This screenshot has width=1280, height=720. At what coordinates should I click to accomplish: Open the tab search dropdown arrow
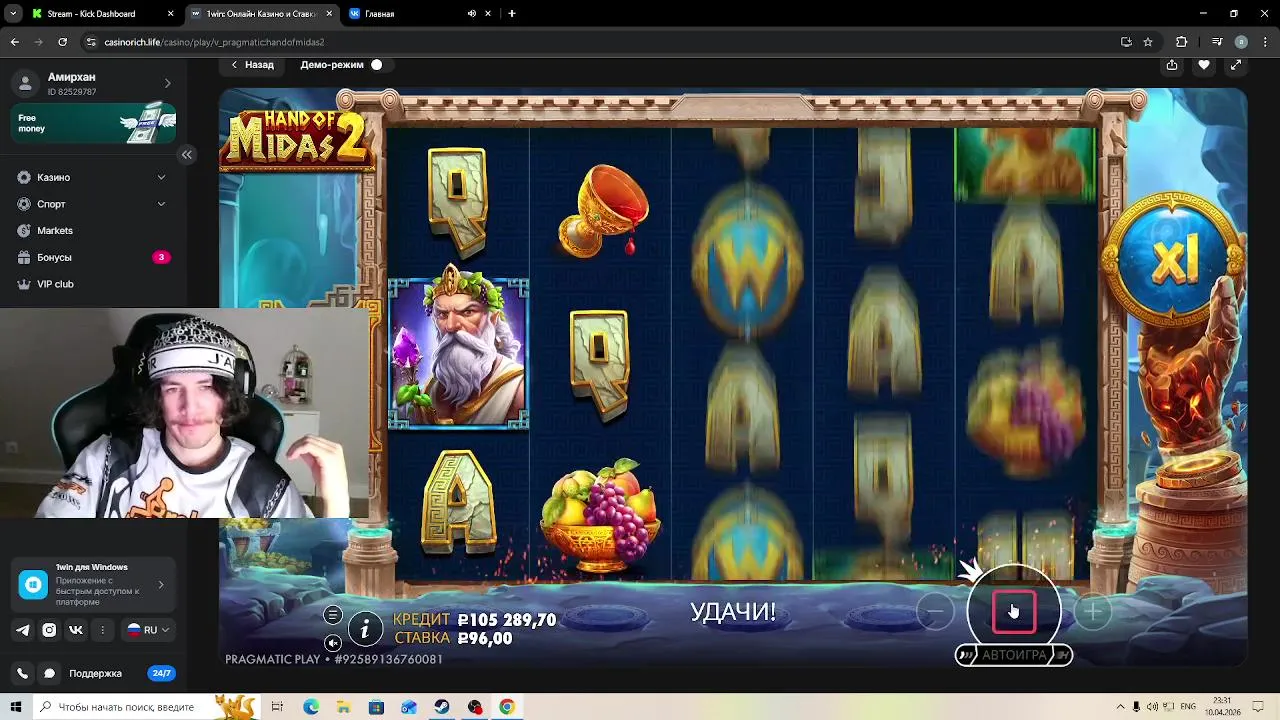pyautogui.click(x=14, y=14)
